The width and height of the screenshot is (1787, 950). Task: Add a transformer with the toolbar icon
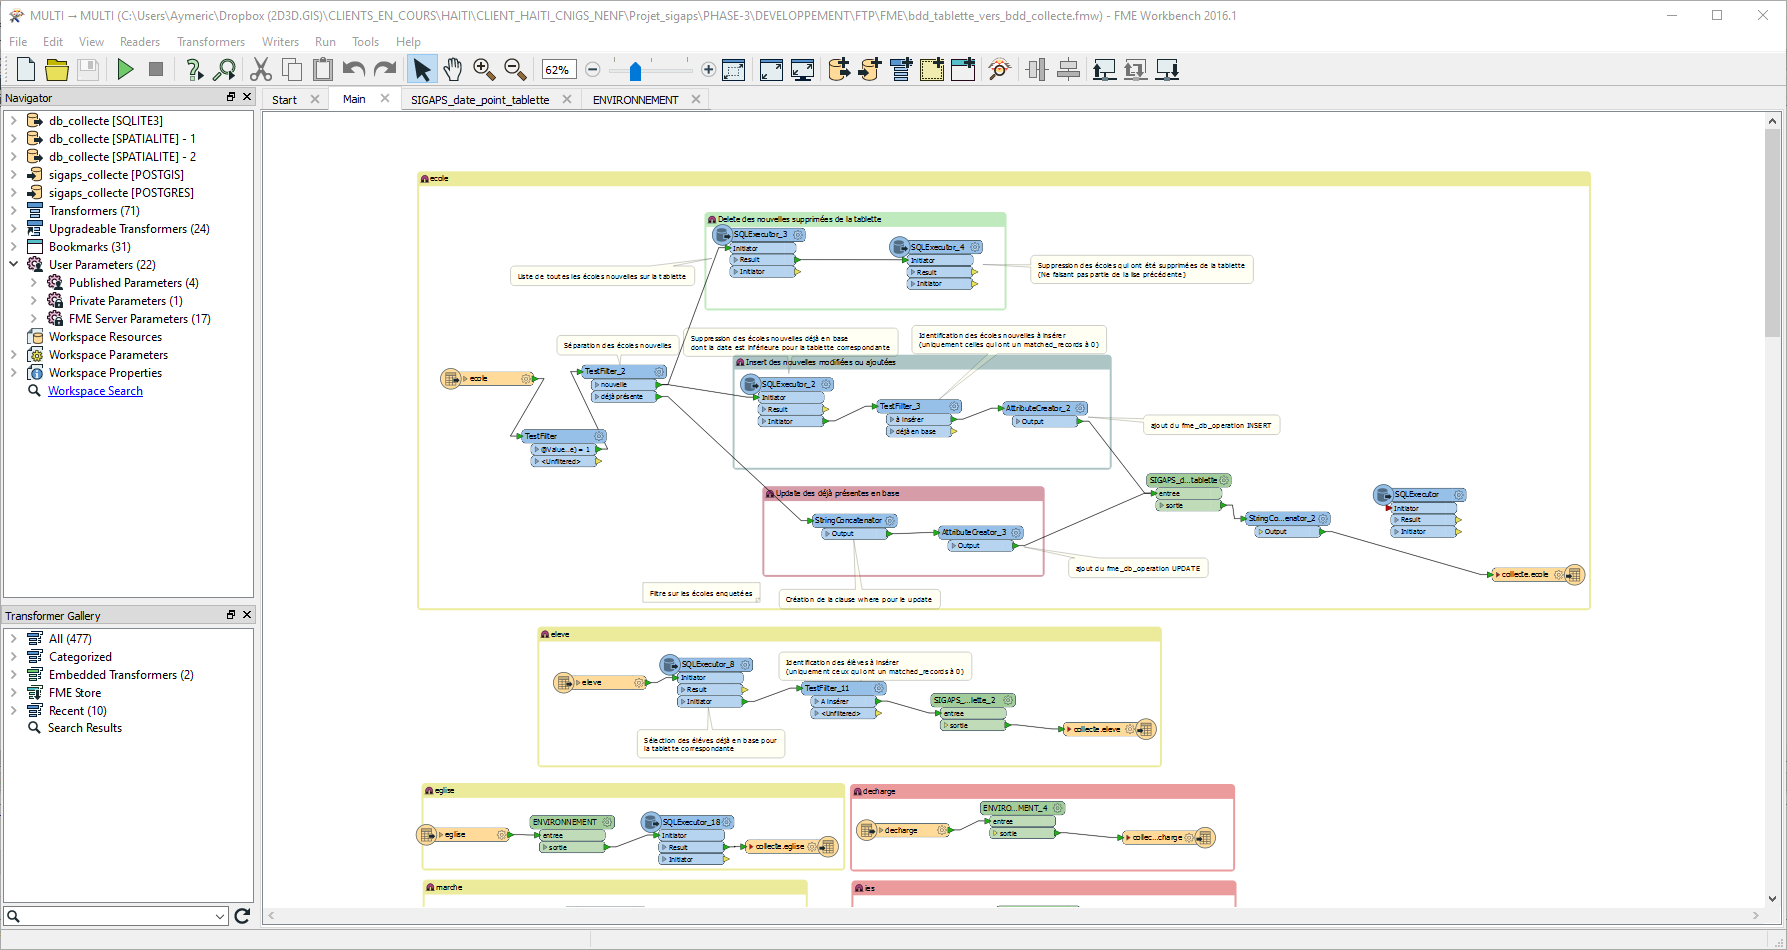pos(901,69)
